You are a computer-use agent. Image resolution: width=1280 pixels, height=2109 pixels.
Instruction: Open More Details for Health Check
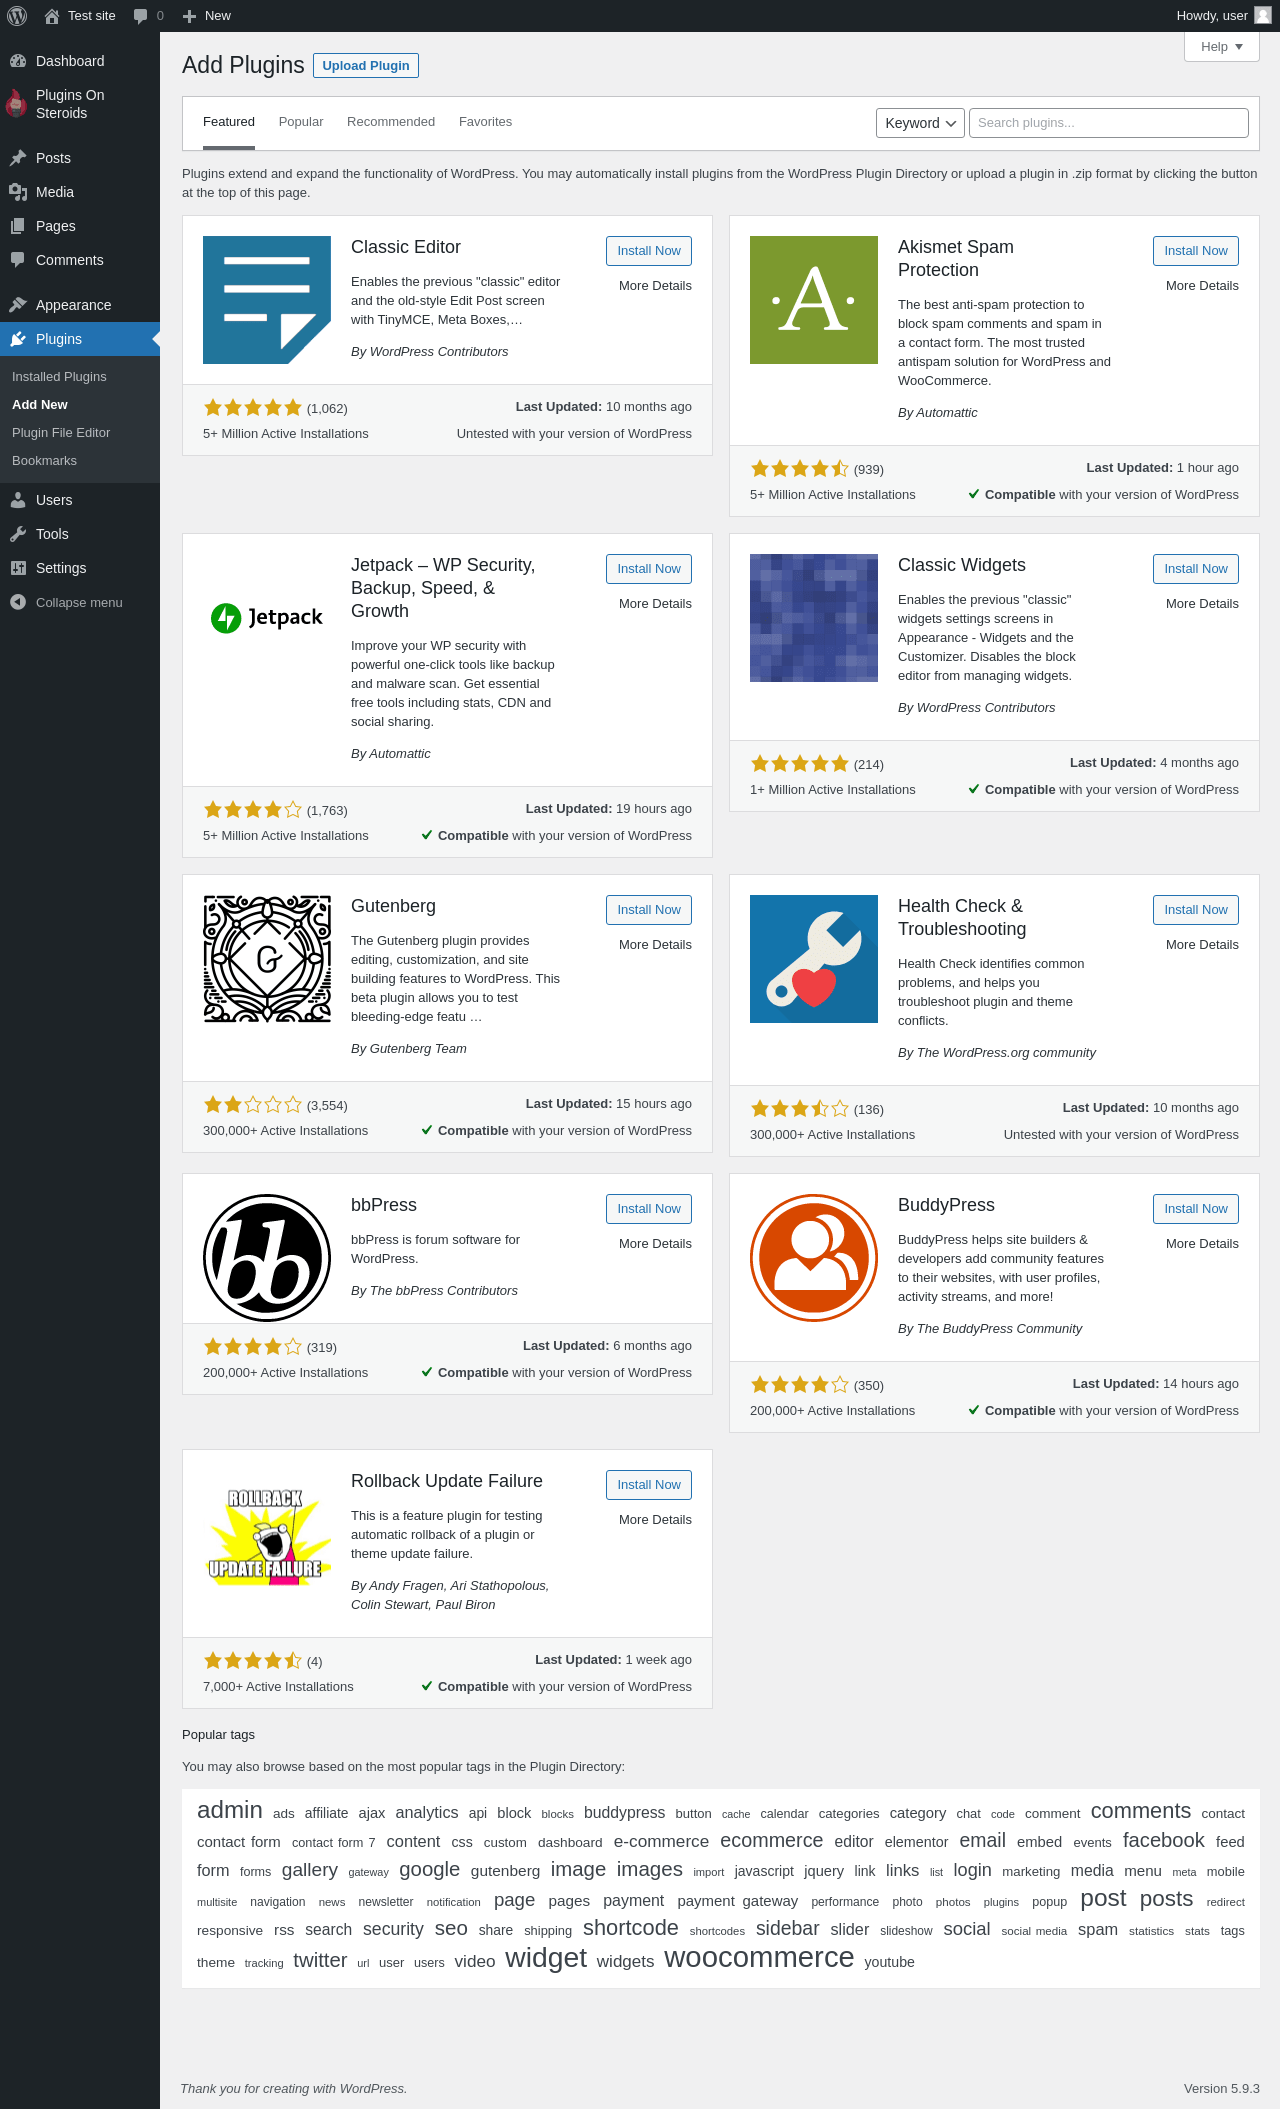[1202, 945]
